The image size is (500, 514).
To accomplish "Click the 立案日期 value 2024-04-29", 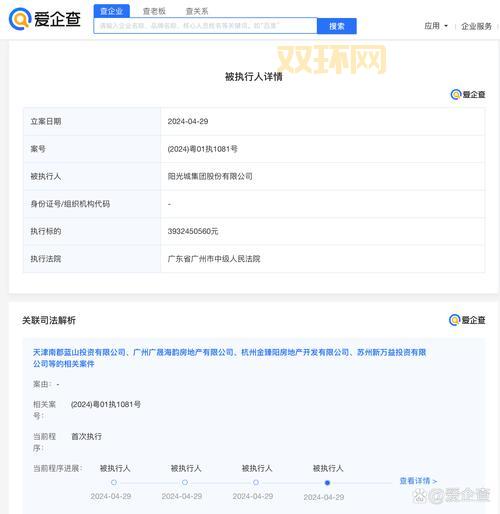I will pyautogui.click(x=188, y=121).
